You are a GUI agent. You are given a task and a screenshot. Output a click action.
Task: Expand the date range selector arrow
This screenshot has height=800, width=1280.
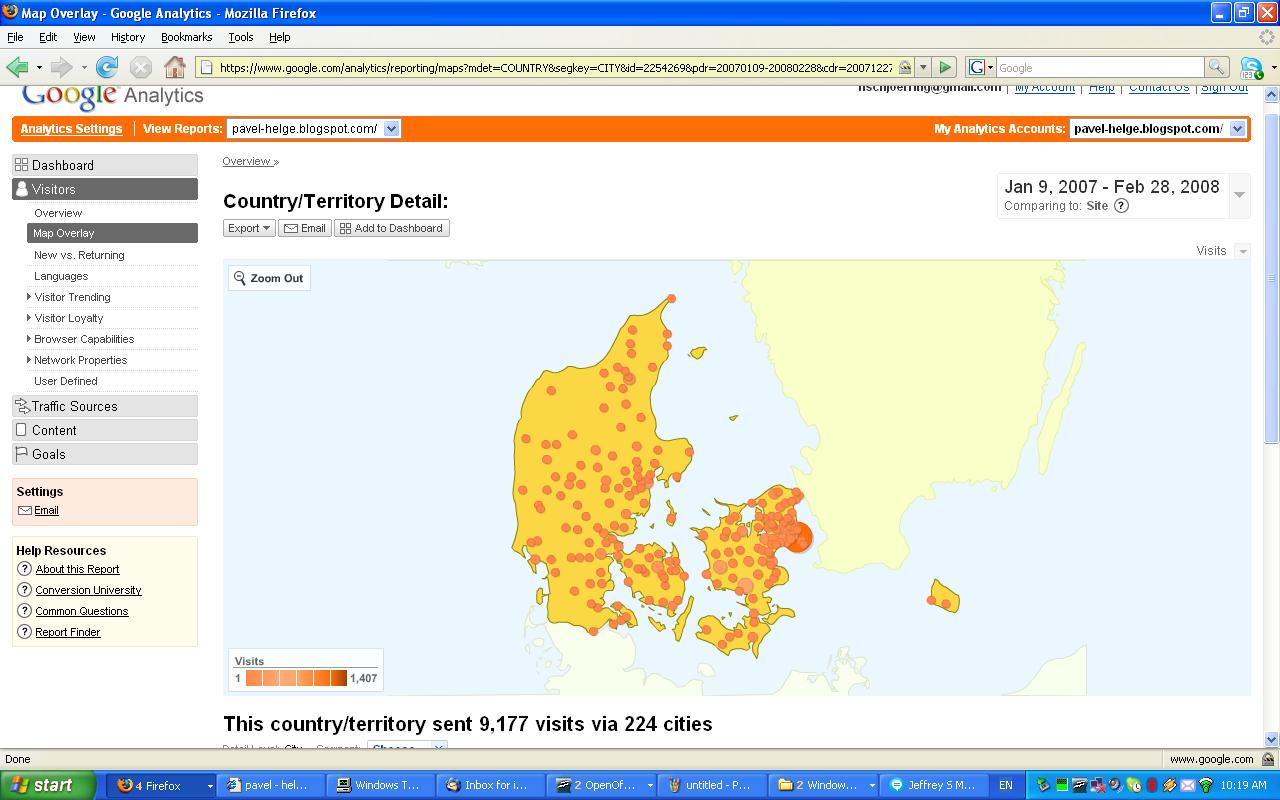click(x=1239, y=195)
